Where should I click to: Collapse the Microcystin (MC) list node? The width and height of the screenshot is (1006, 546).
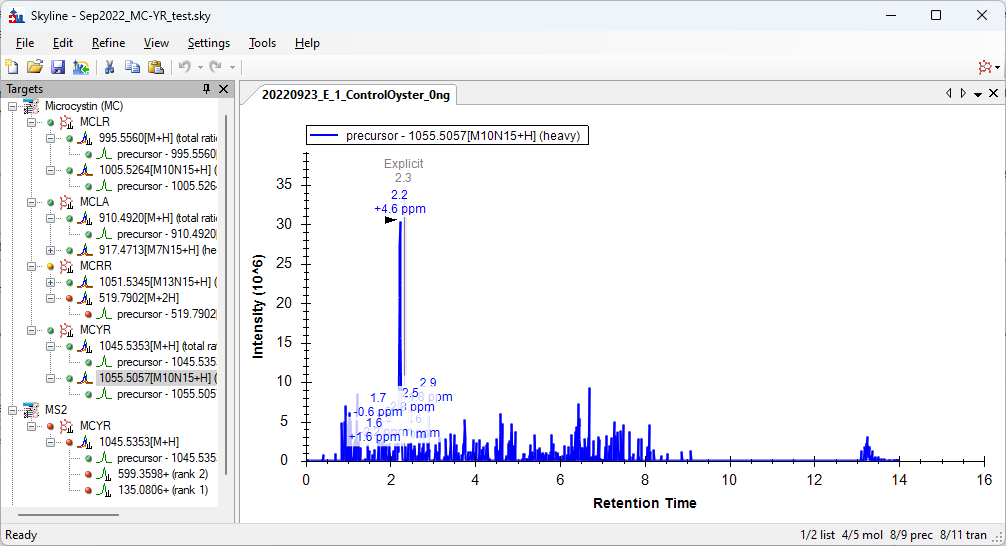[12, 106]
